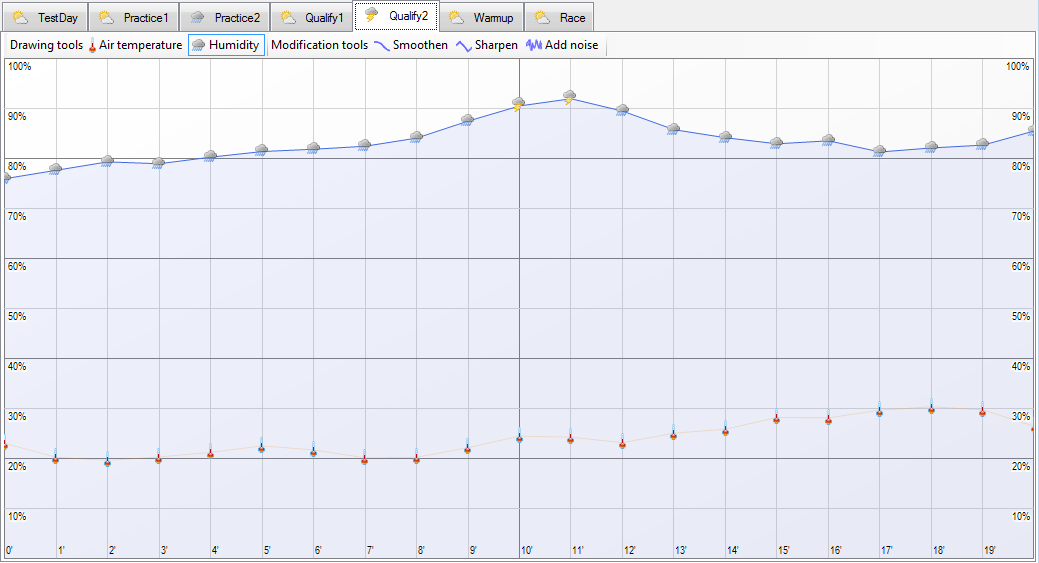Click the temperature thermometer point at 2'
Screen dimensions: 1039x563
tap(107, 459)
